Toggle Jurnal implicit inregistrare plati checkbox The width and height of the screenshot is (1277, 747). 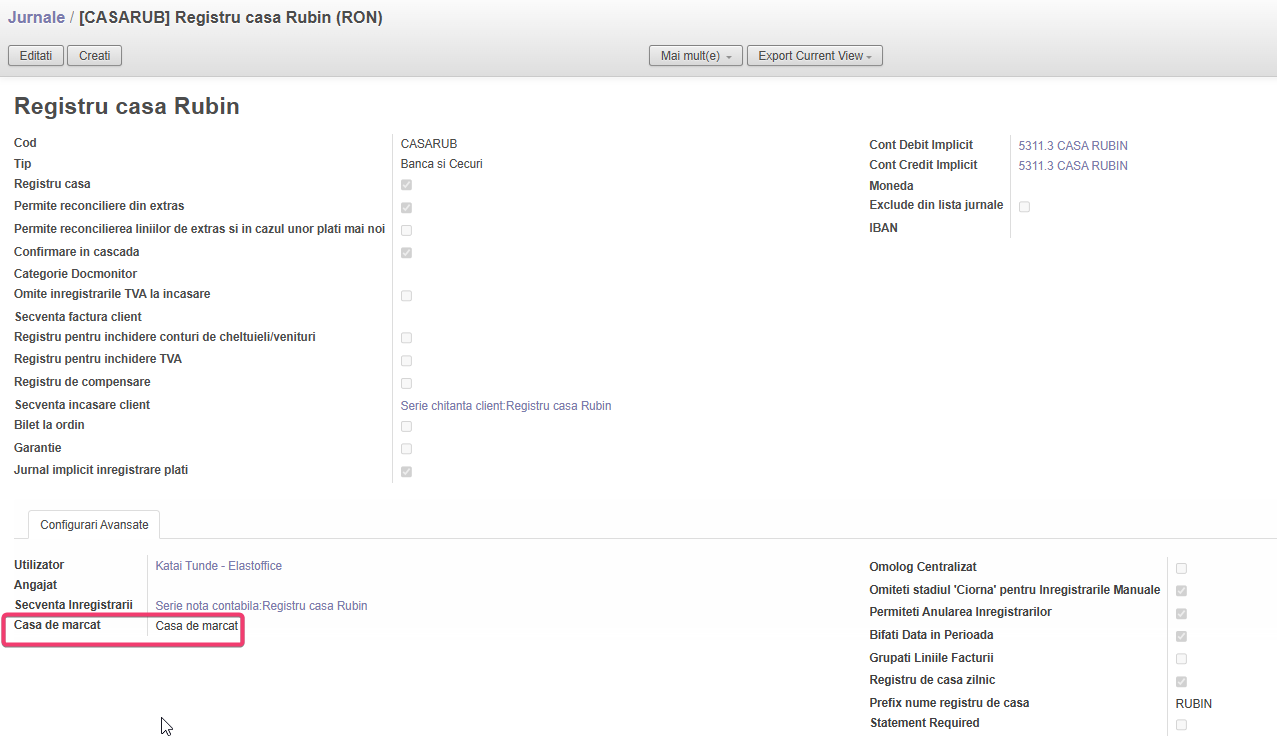(406, 472)
